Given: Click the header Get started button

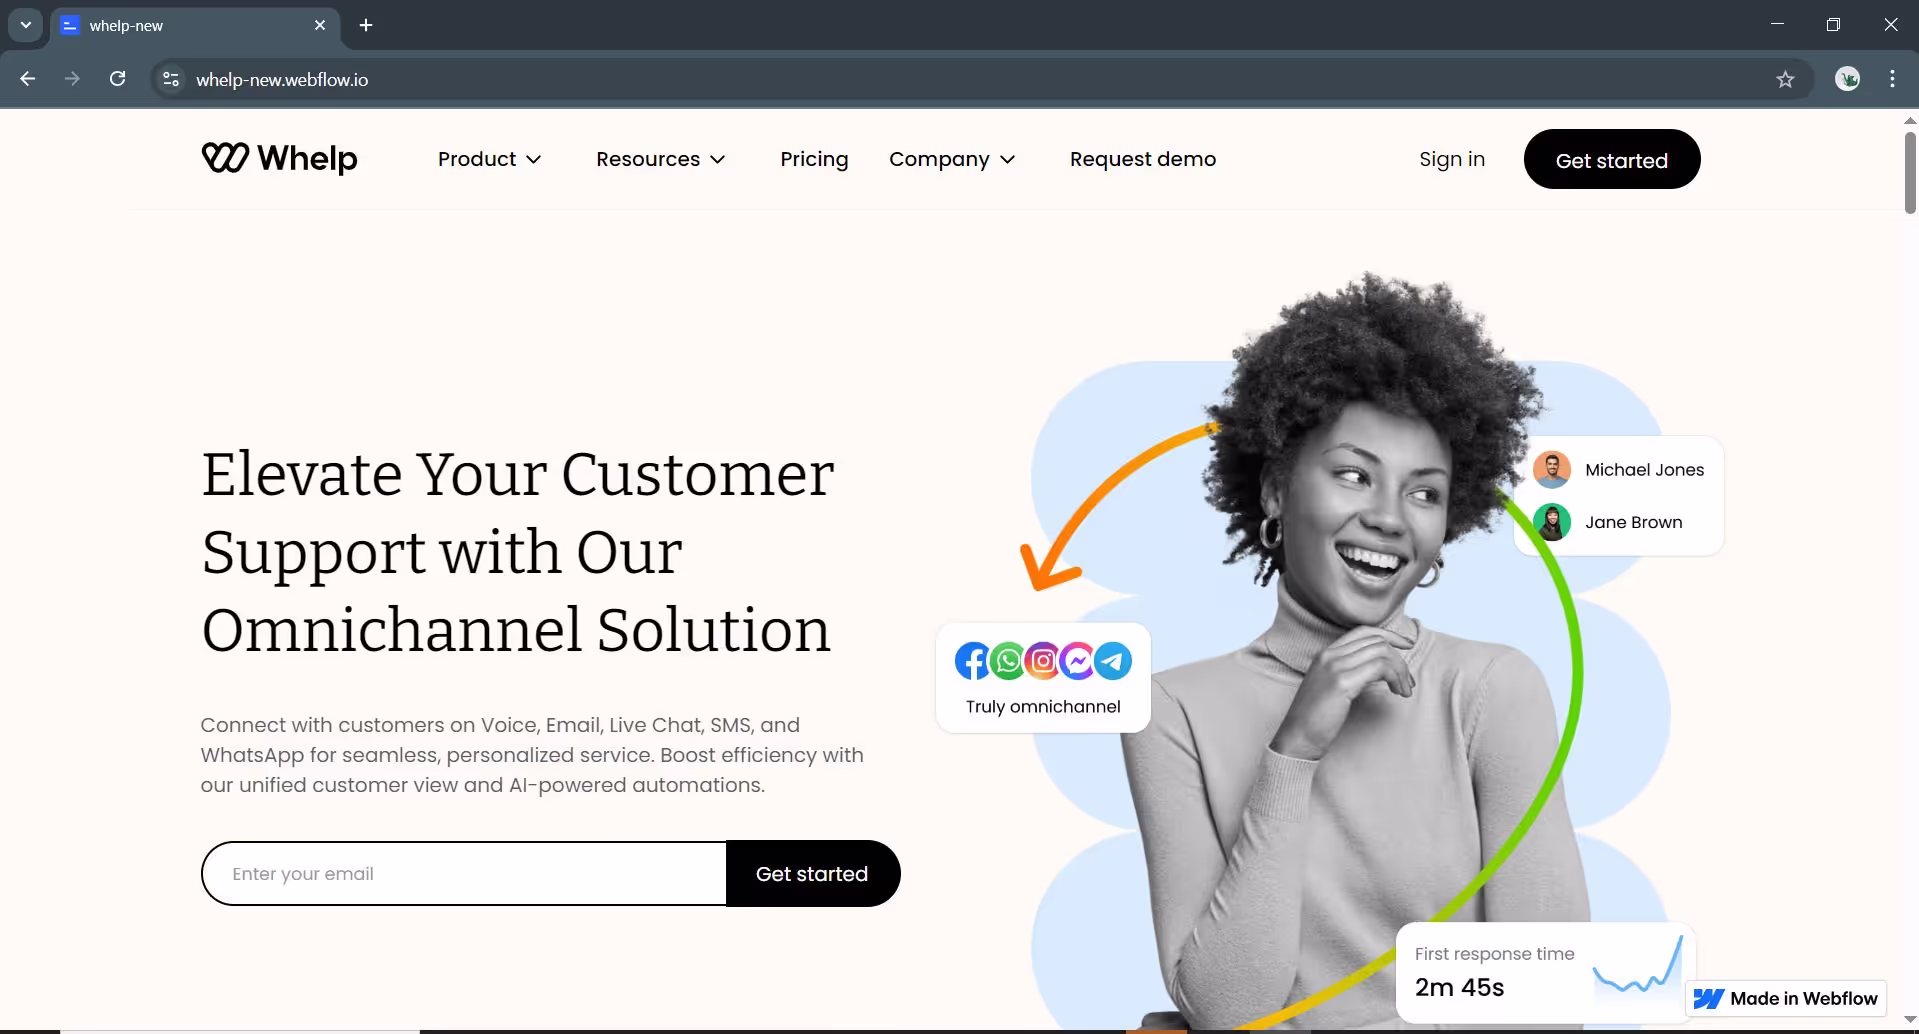Looking at the screenshot, I should pos(1612,159).
